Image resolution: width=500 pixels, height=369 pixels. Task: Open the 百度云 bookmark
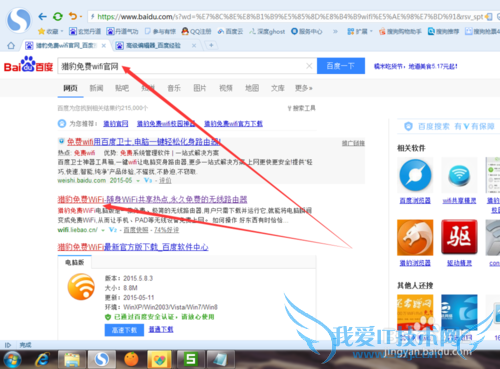click(230, 31)
